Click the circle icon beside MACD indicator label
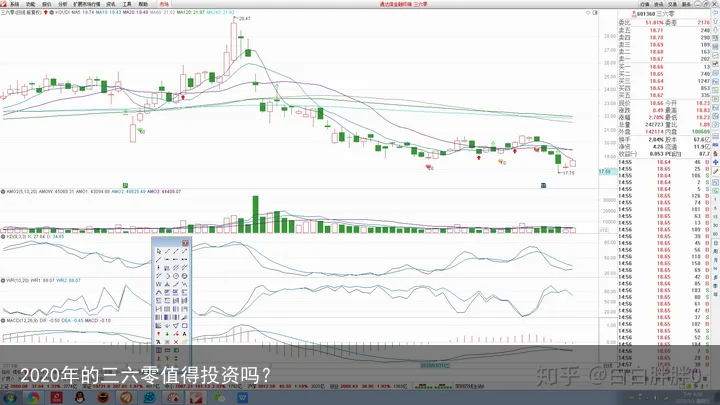Image resolution: width=720 pixels, height=405 pixels. point(3,321)
